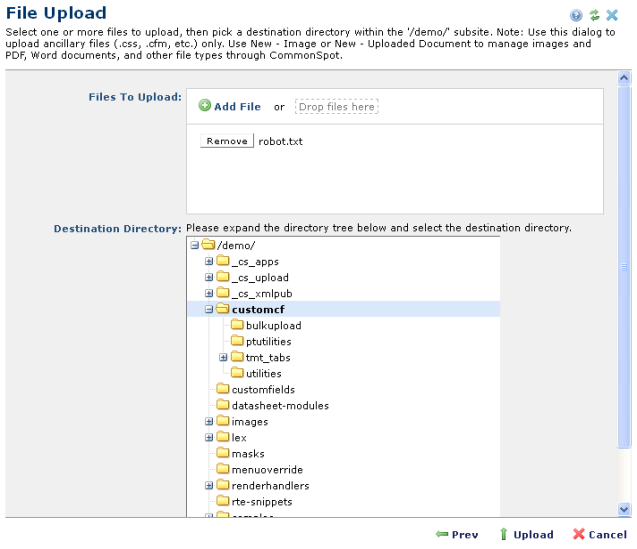This screenshot has width=637, height=549.
Task: Click the Upload button
Action: point(526,535)
